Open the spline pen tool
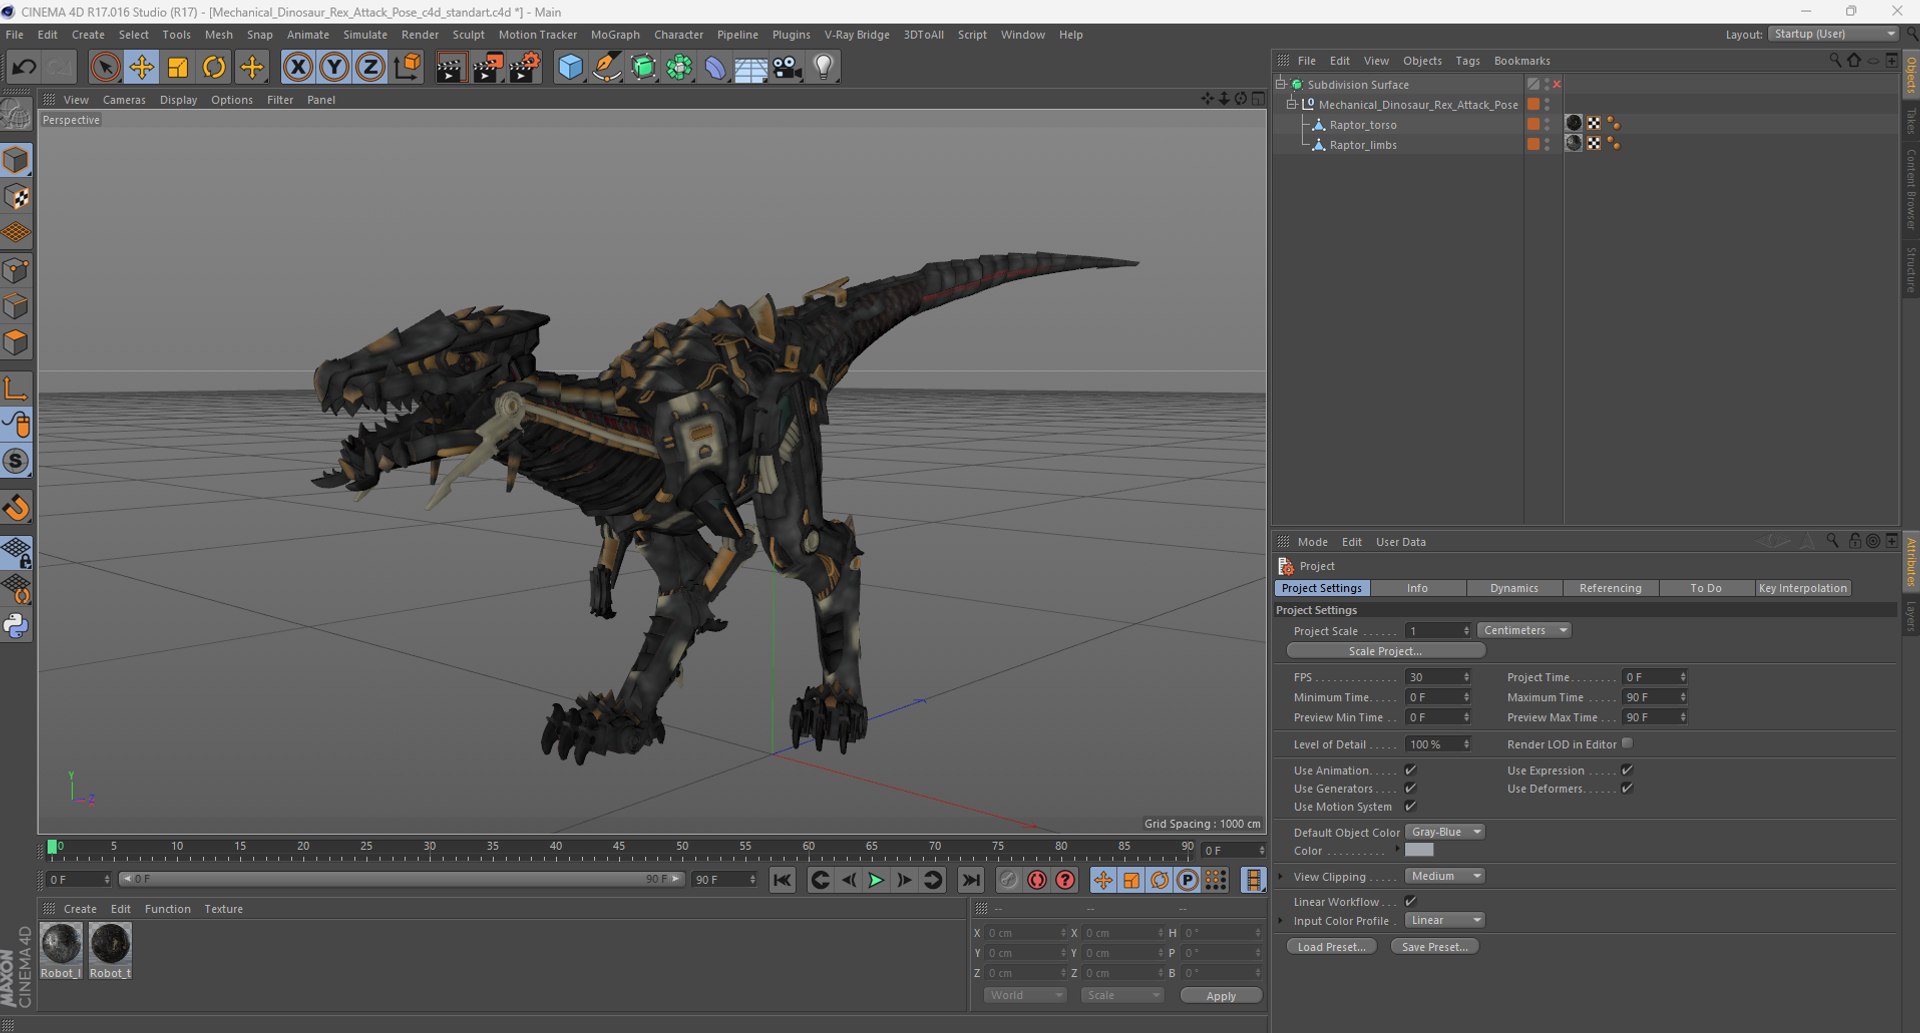Screen dimensions: 1920x1033 coord(606,67)
